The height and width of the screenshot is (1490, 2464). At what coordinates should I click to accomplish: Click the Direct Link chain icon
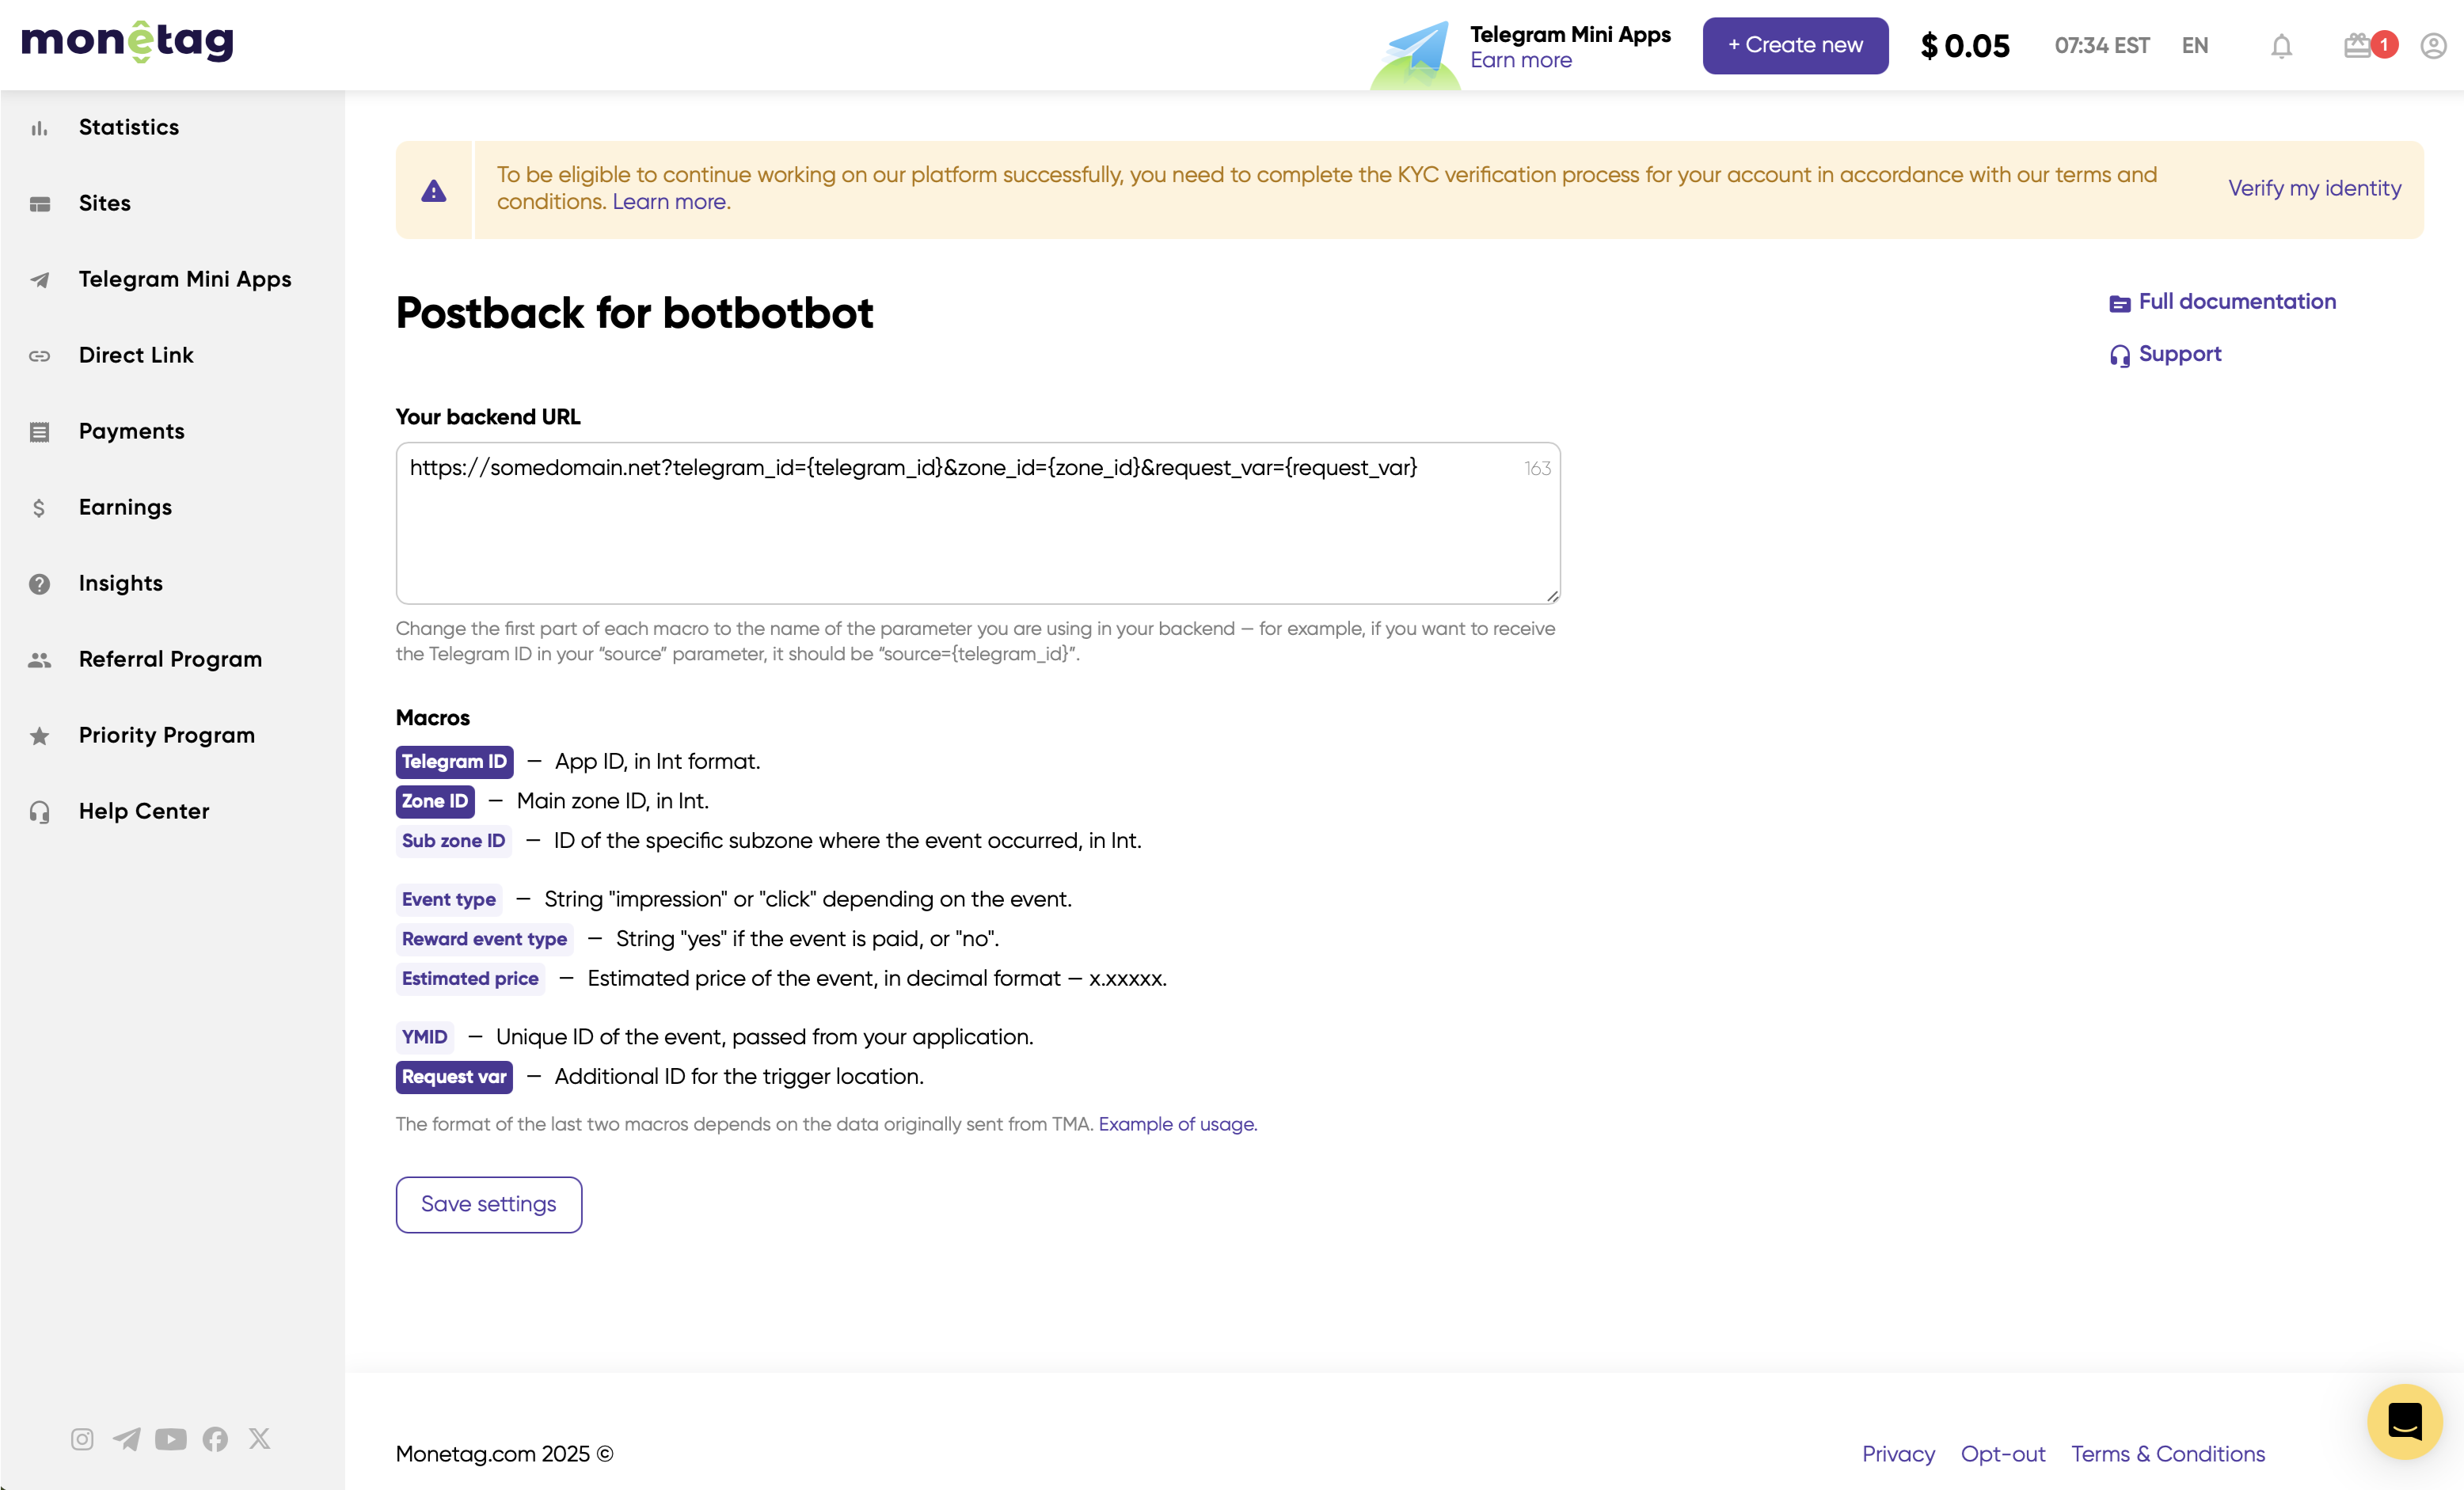tap(39, 356)
